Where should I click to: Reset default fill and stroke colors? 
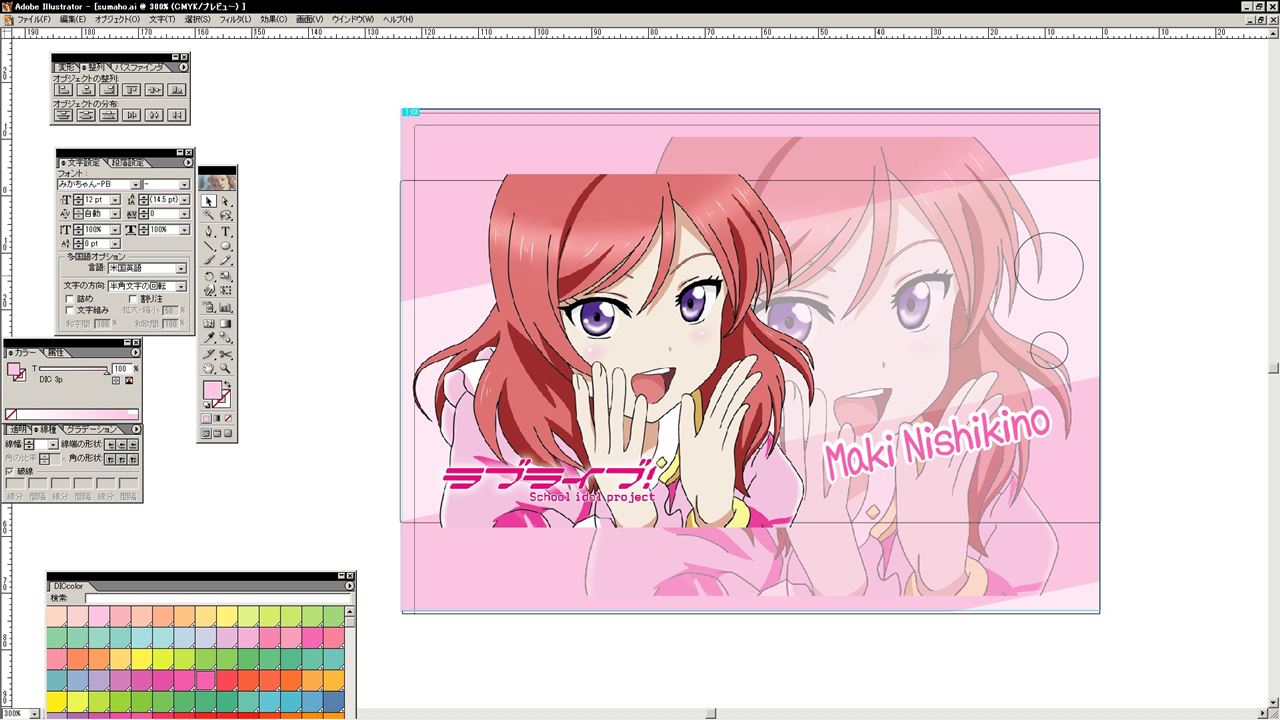pos(206,405)
